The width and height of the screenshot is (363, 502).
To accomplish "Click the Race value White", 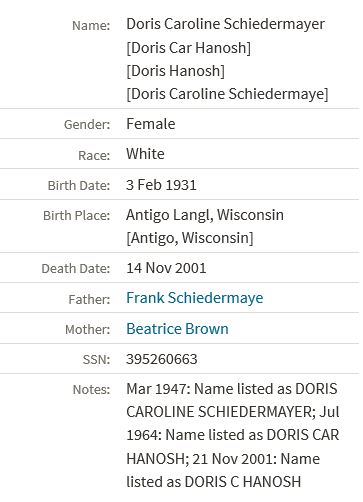I will [145, 154].
